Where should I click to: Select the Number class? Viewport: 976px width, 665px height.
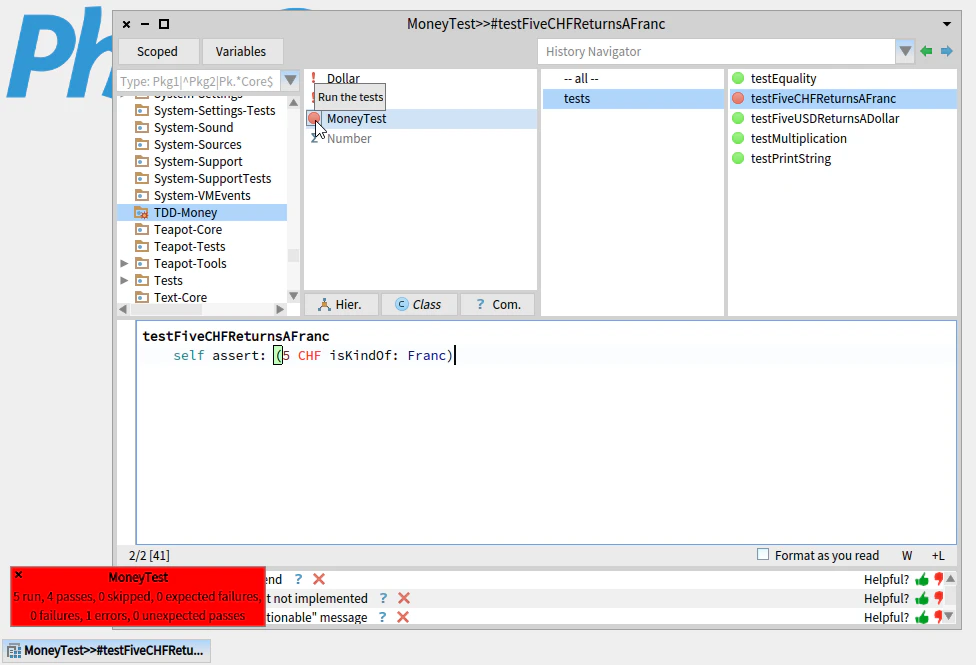pos(349,138)
